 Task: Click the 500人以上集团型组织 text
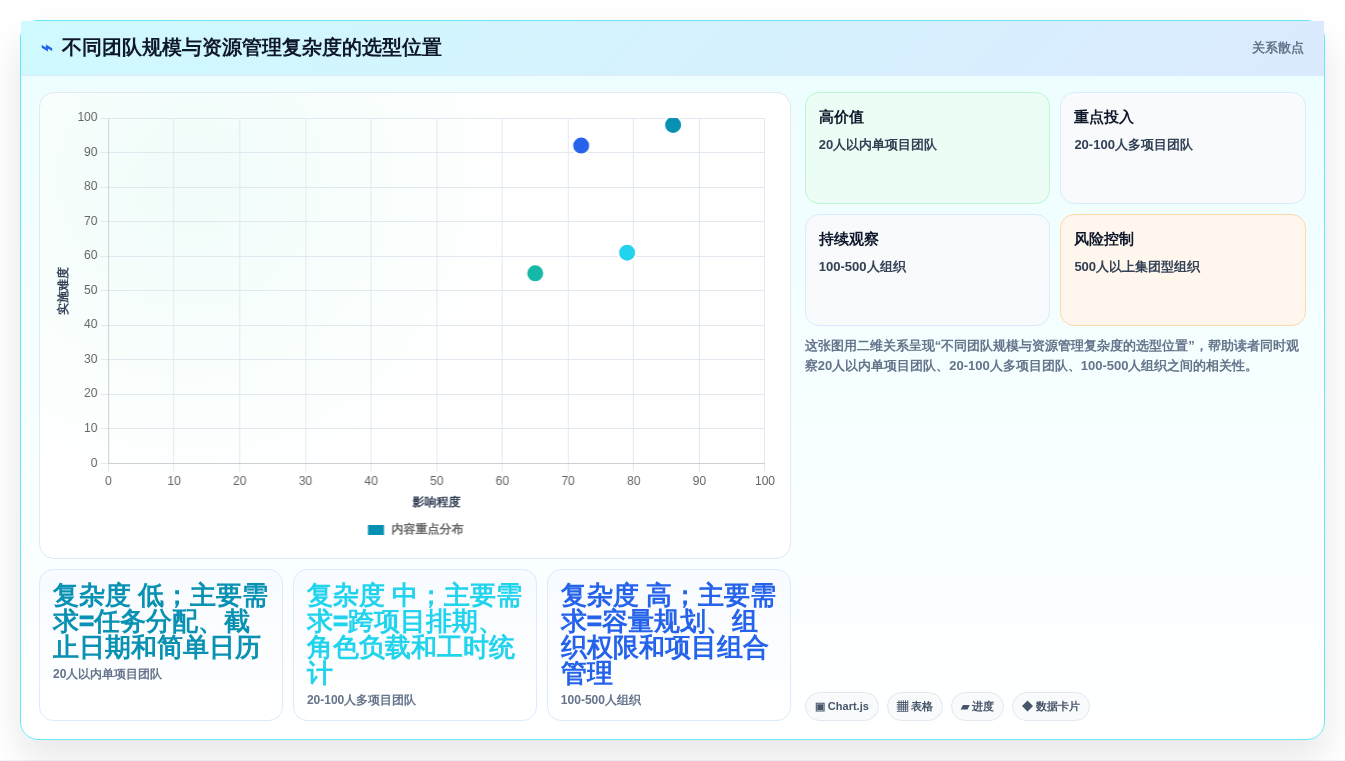(x=1137, y=267)
